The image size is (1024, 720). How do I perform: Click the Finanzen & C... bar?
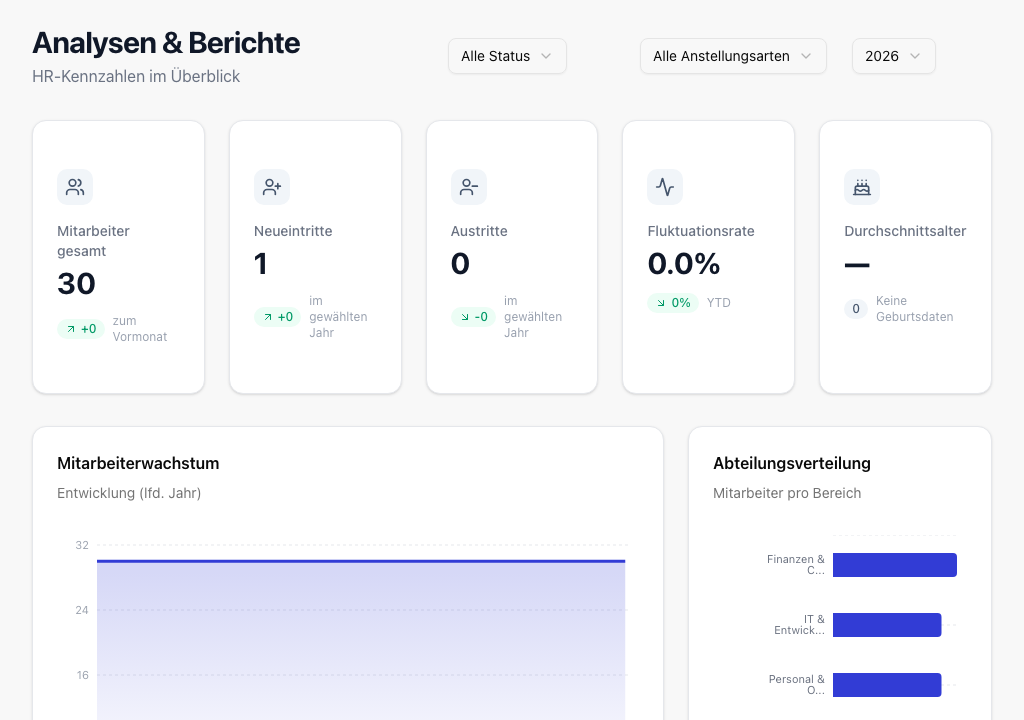(x=895, y=565)
